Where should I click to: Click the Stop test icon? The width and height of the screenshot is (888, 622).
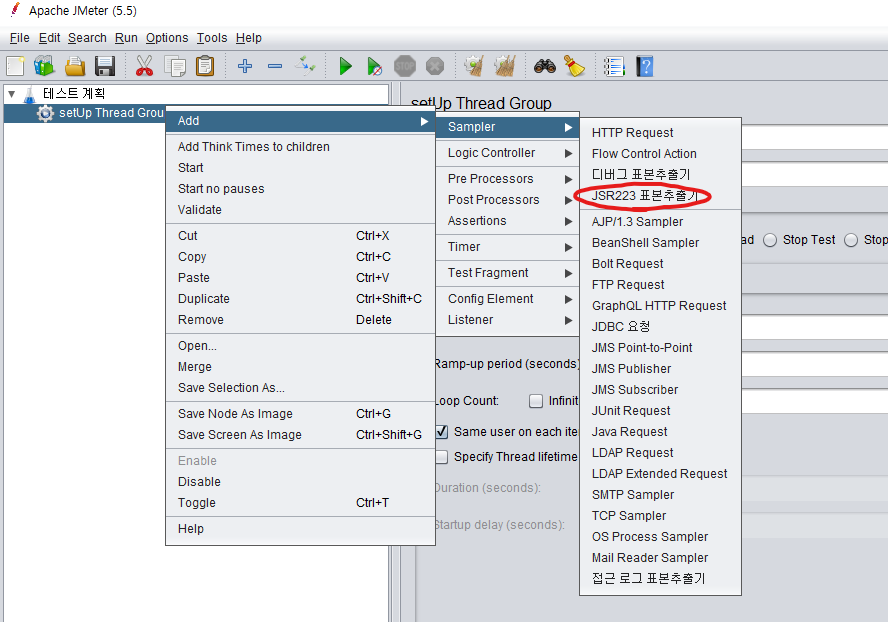pyautogui.click(x=405, y=66)
